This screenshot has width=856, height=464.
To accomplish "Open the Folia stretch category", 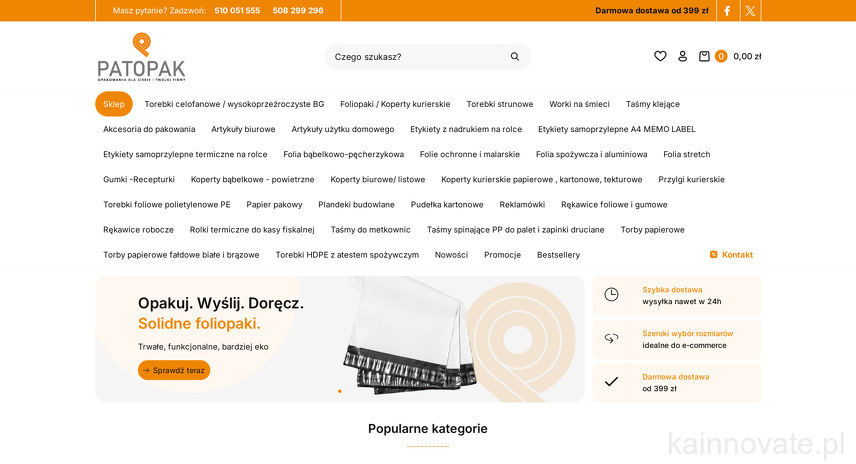I will pyautogui.click(x=686, y=154).
